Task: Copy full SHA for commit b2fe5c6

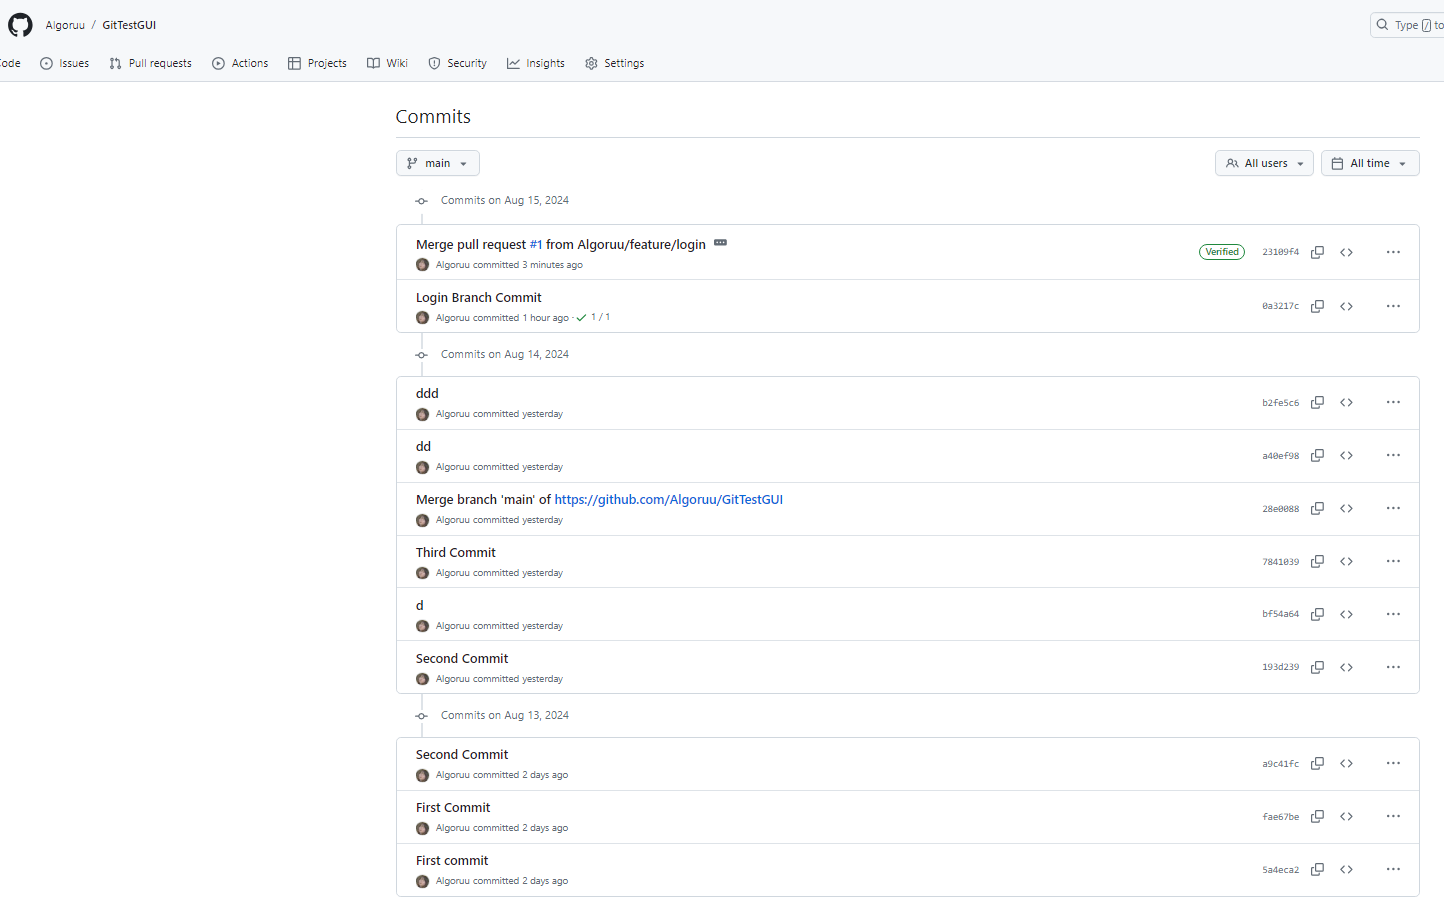Action: coord(1317,402)
